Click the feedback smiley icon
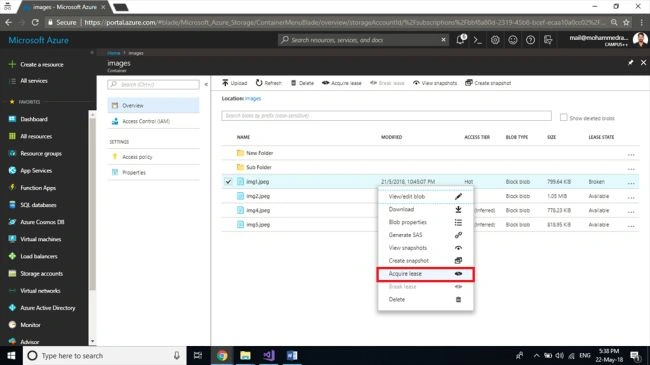 [513, 40]
